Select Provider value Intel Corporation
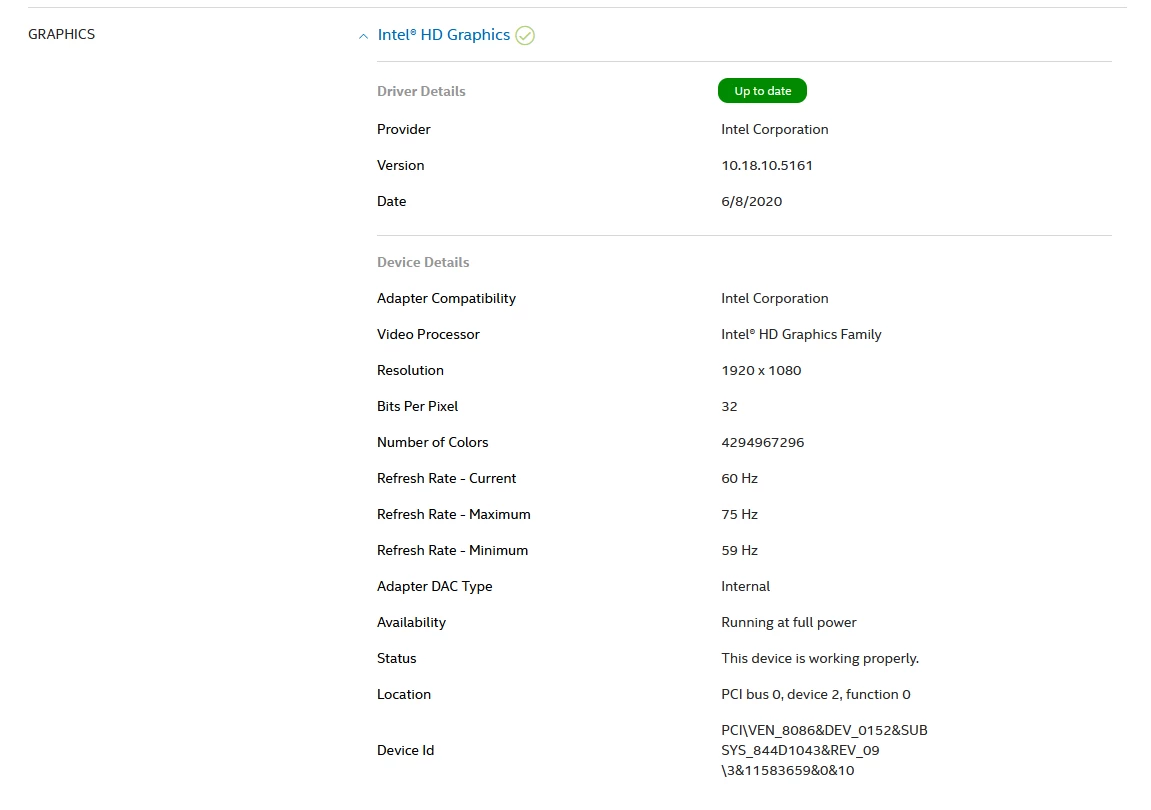This screenshot has height=810, width=1151. click(x=774, y=129)
